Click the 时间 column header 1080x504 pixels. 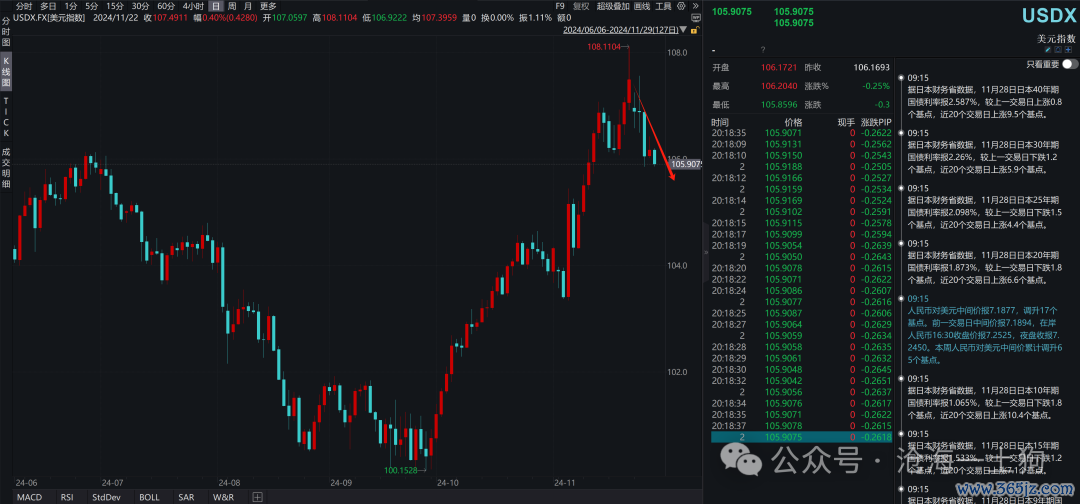pos(720,121)
